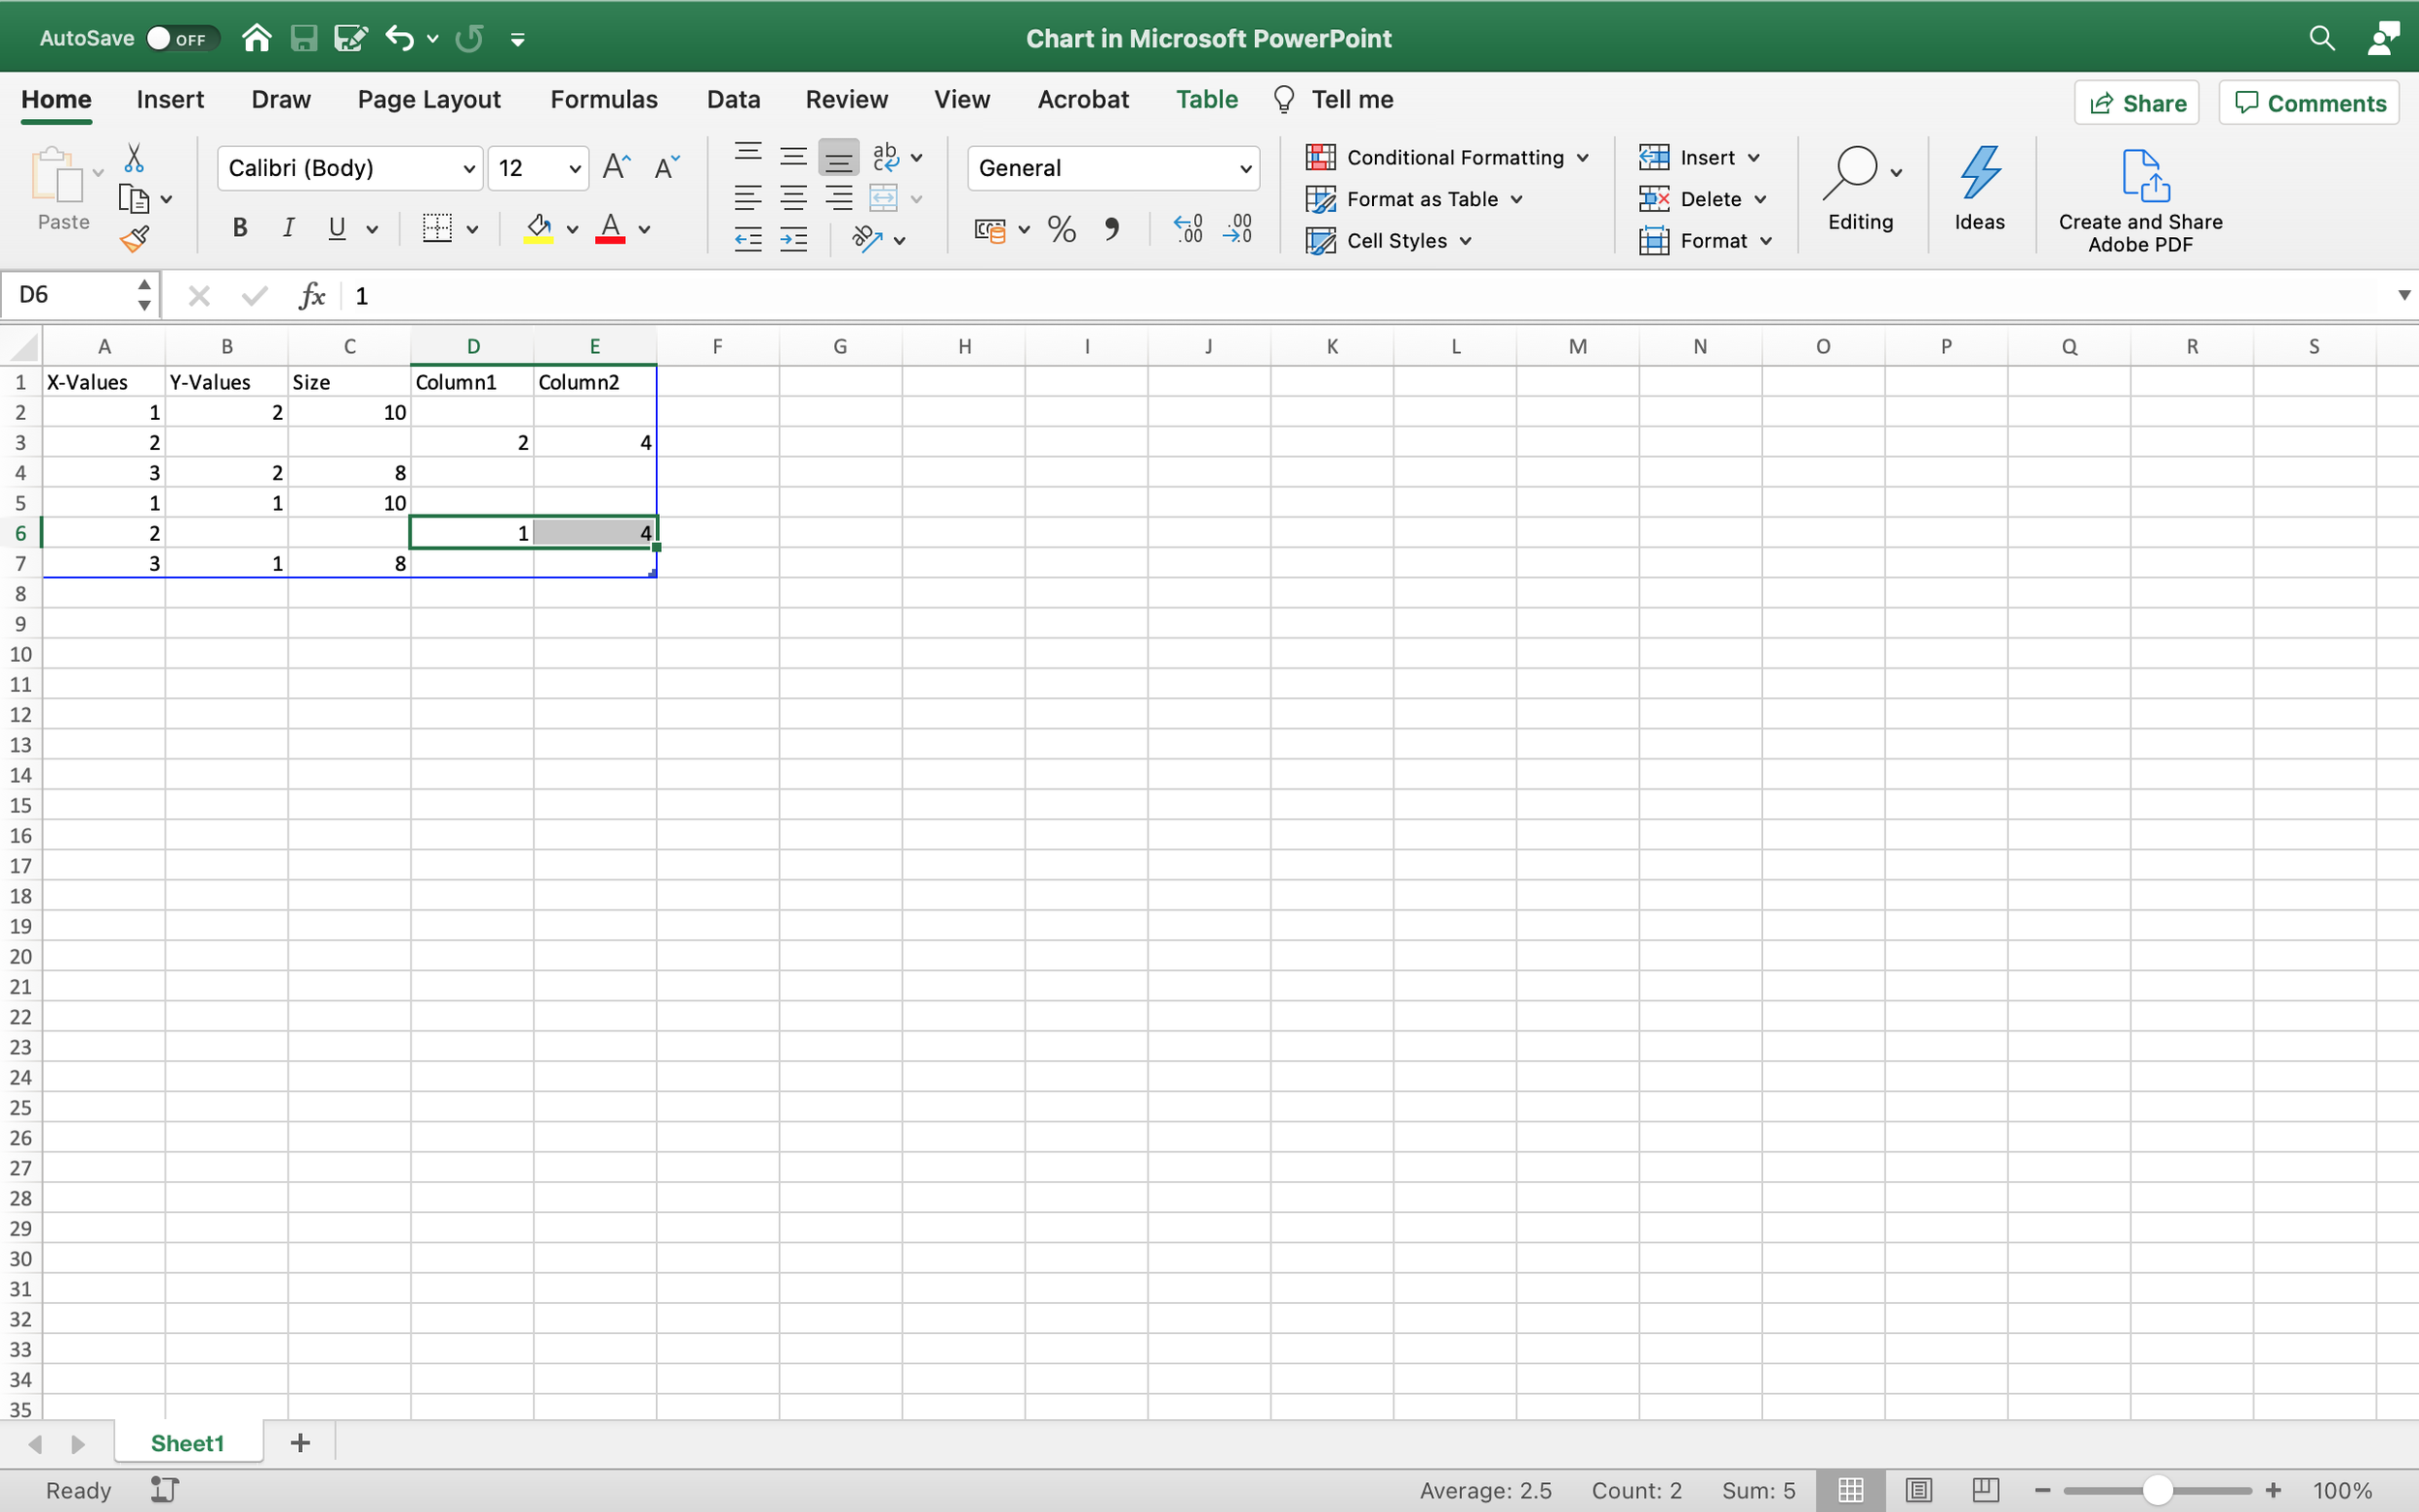This screenshot has width=2419, height=1512.
Task: Click the Insert Function fx icon
Action: (312, 296)
